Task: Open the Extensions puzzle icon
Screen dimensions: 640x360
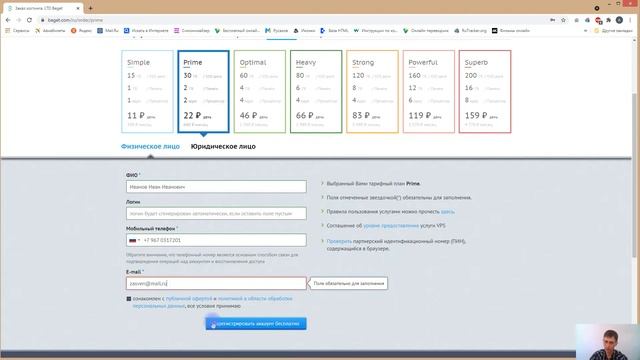Action: [609, 20]
